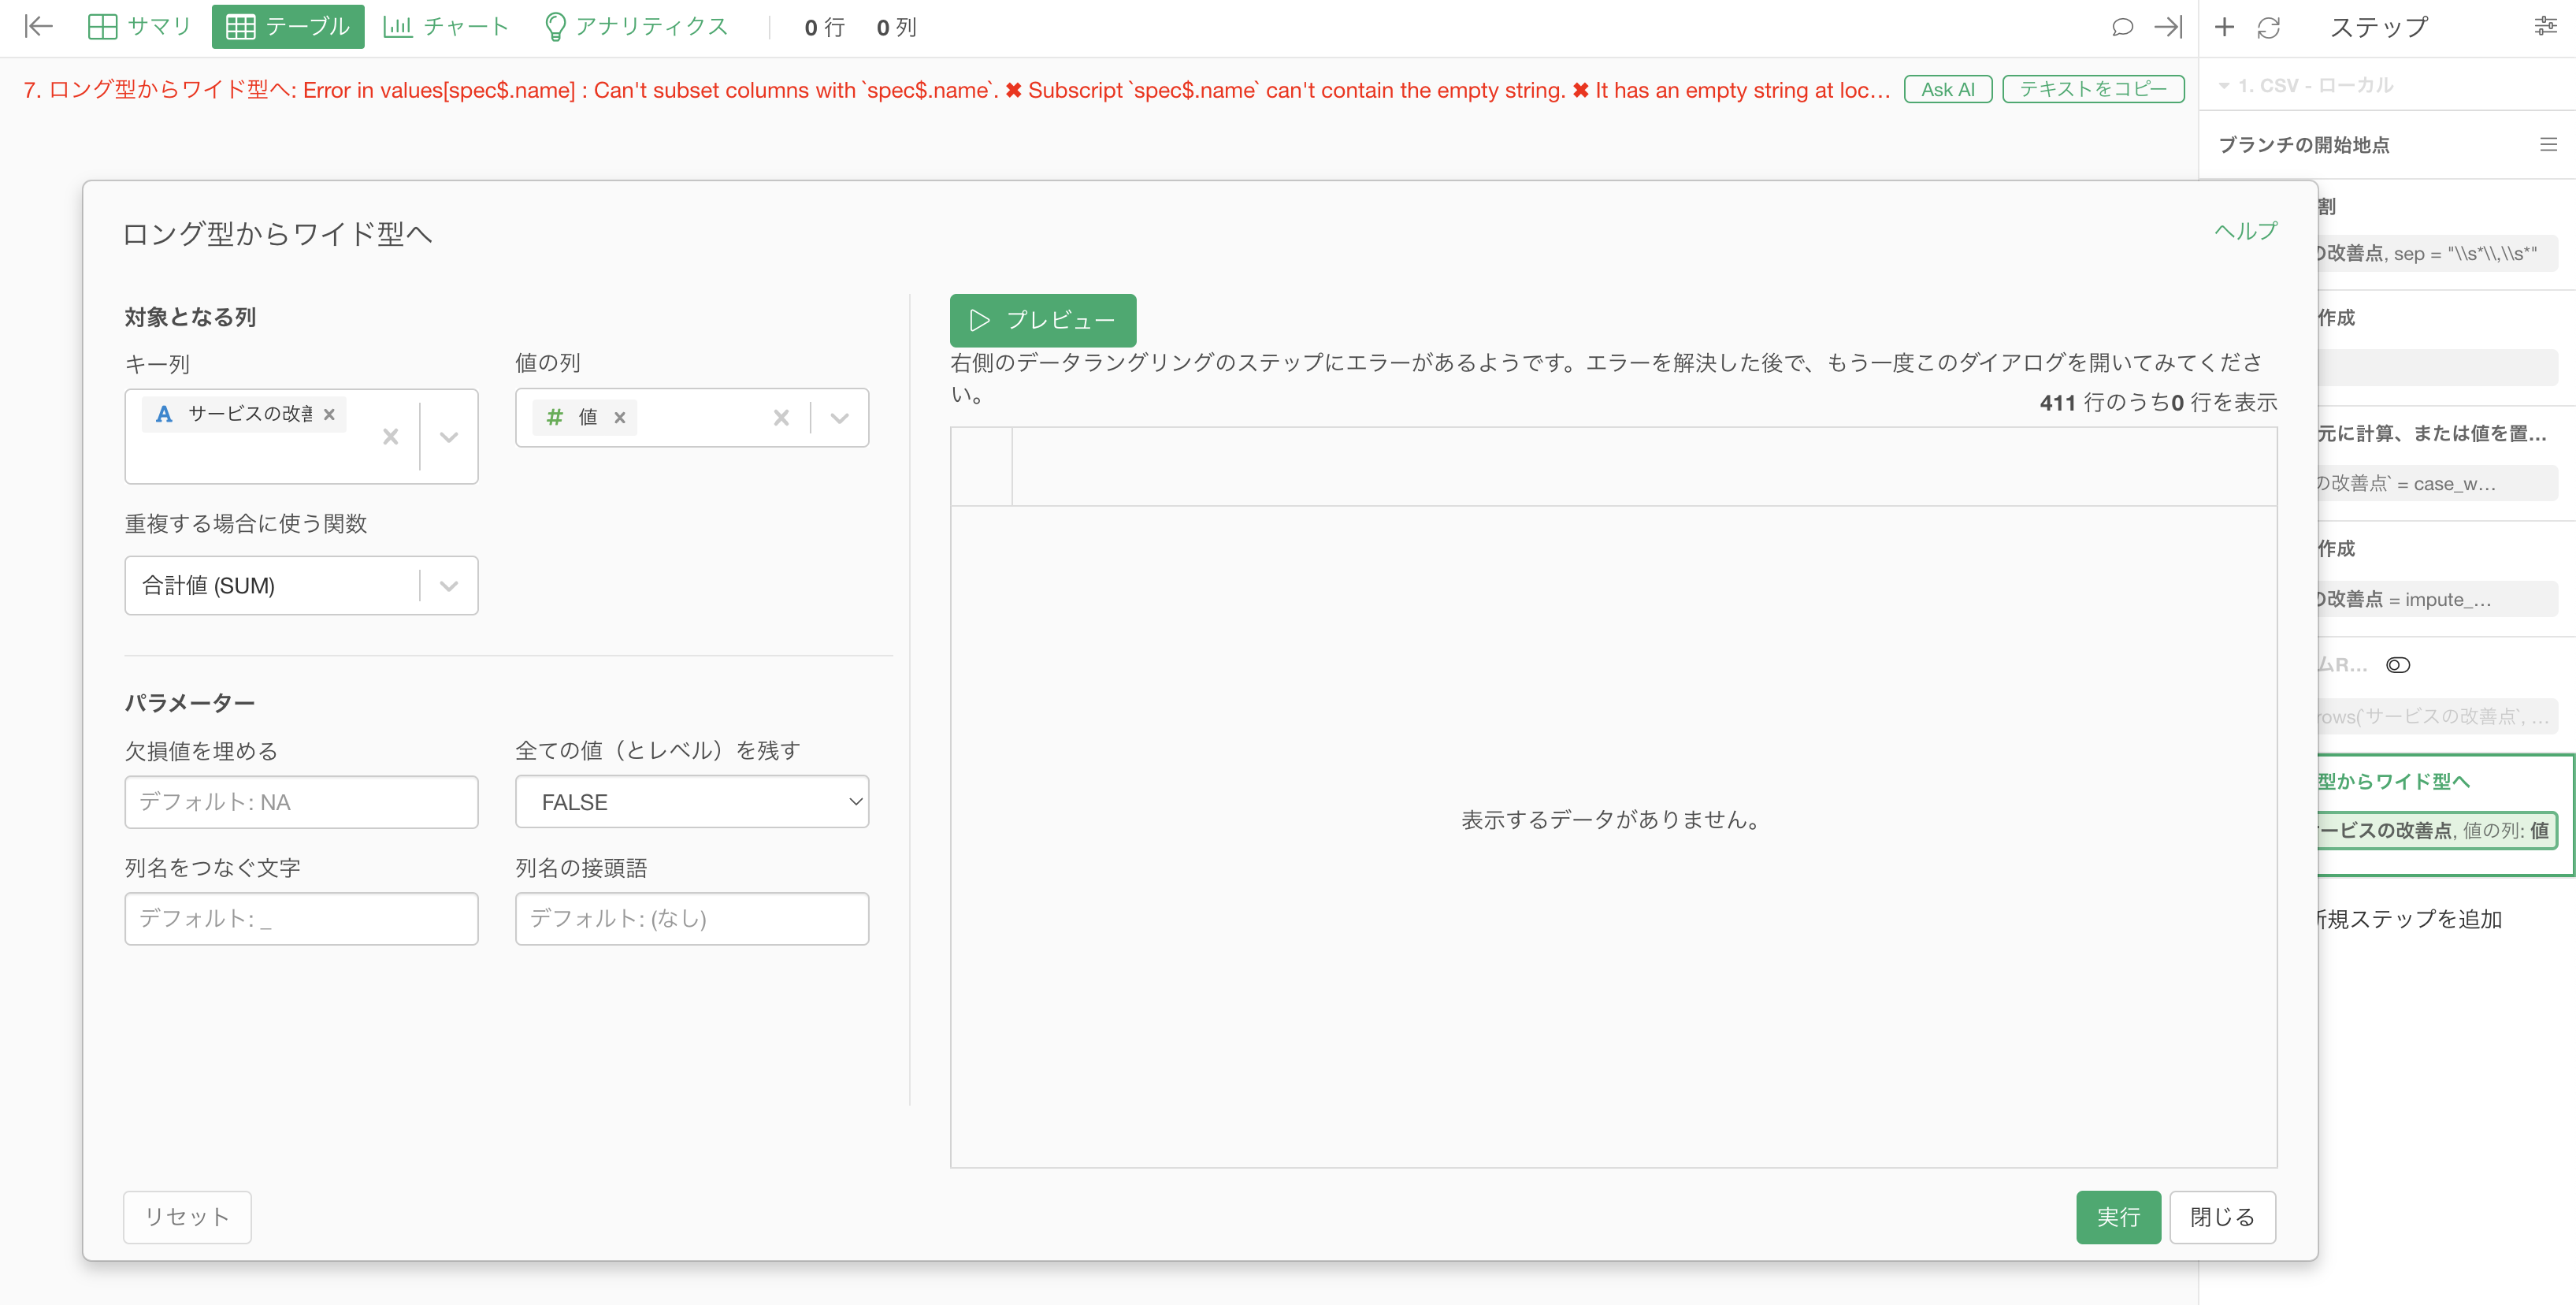
Task: Clear all key column selections
Action: click(390, 436)
